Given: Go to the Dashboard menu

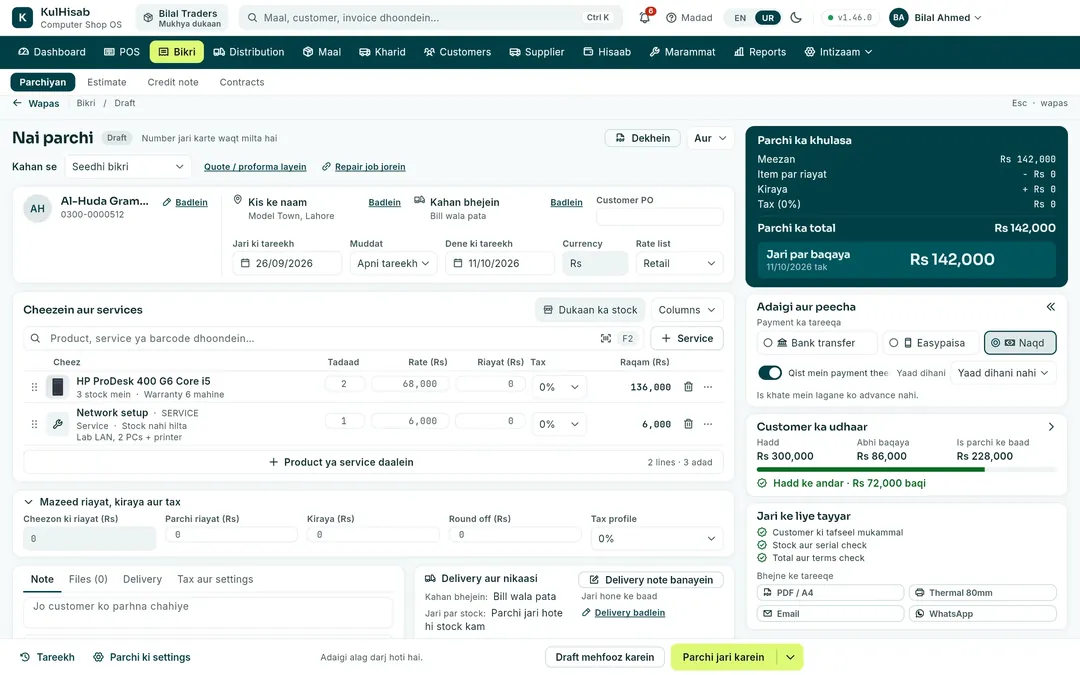Looking at the screenshot, I should pyautogui.click(x=52, y=52).
